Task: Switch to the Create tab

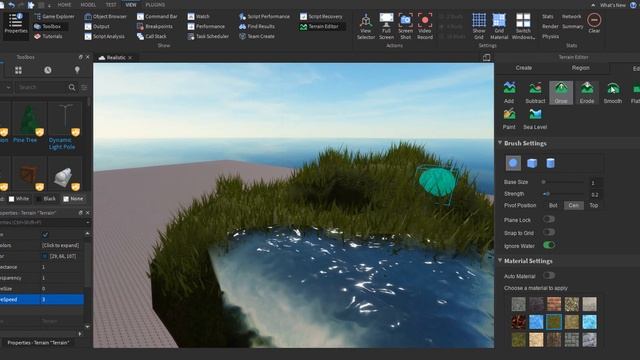Action: coord(524,68)
